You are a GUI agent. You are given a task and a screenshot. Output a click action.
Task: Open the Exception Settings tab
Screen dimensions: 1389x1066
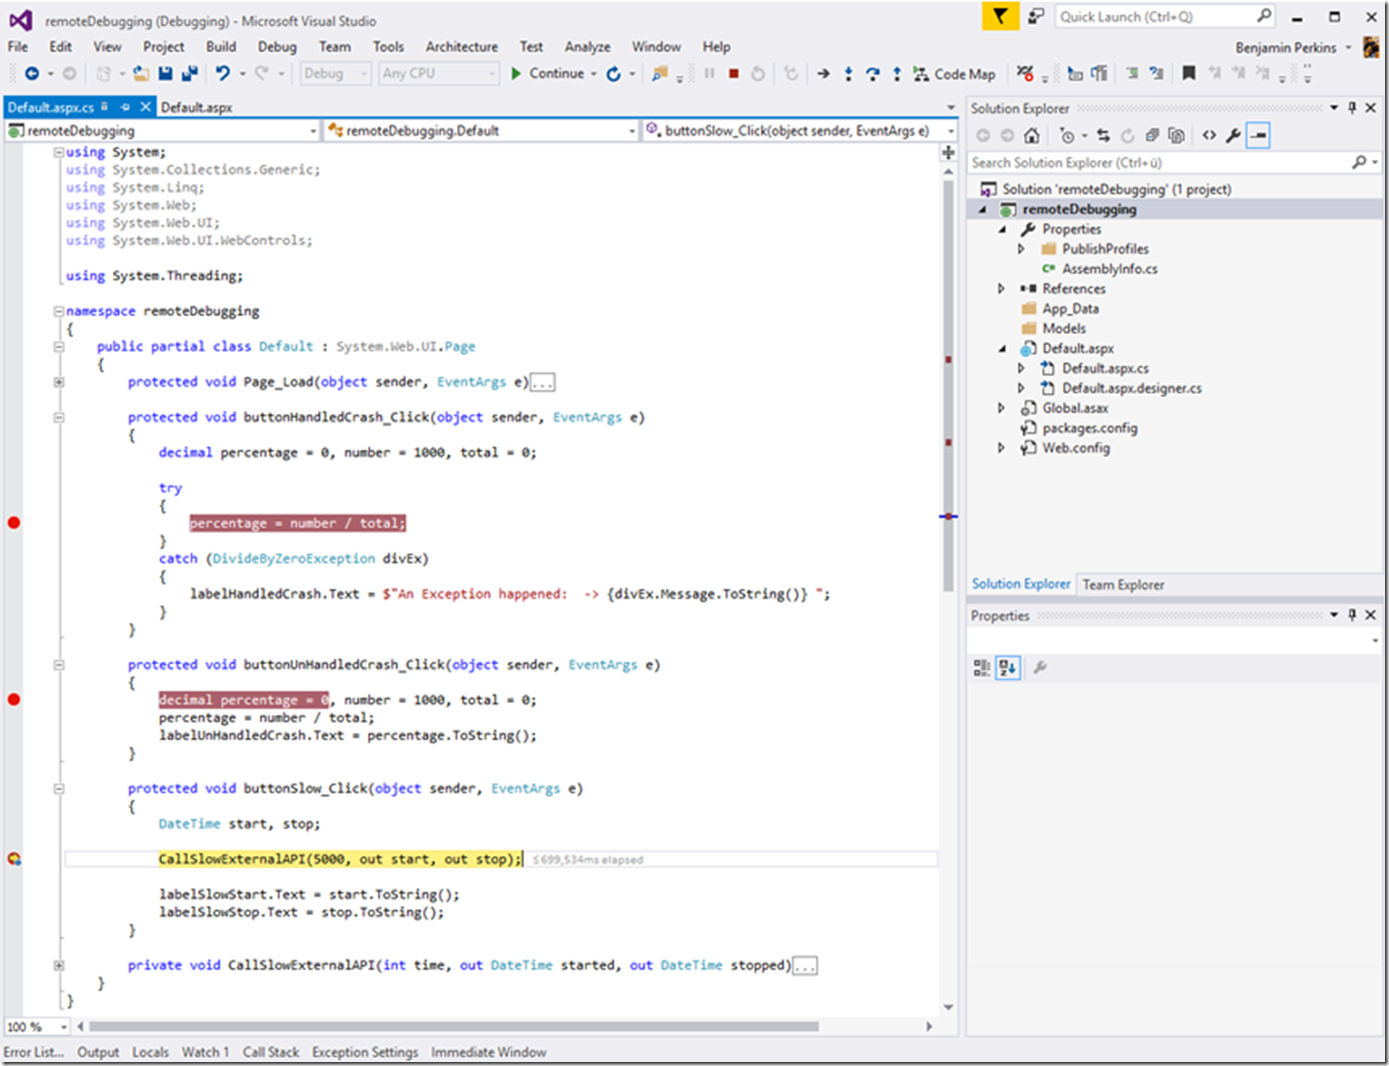(365, 1052)
